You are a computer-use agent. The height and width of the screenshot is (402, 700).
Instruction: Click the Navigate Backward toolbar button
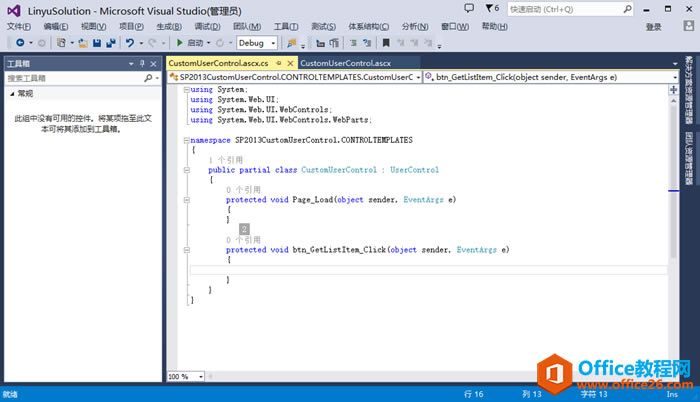coord(17,43)
